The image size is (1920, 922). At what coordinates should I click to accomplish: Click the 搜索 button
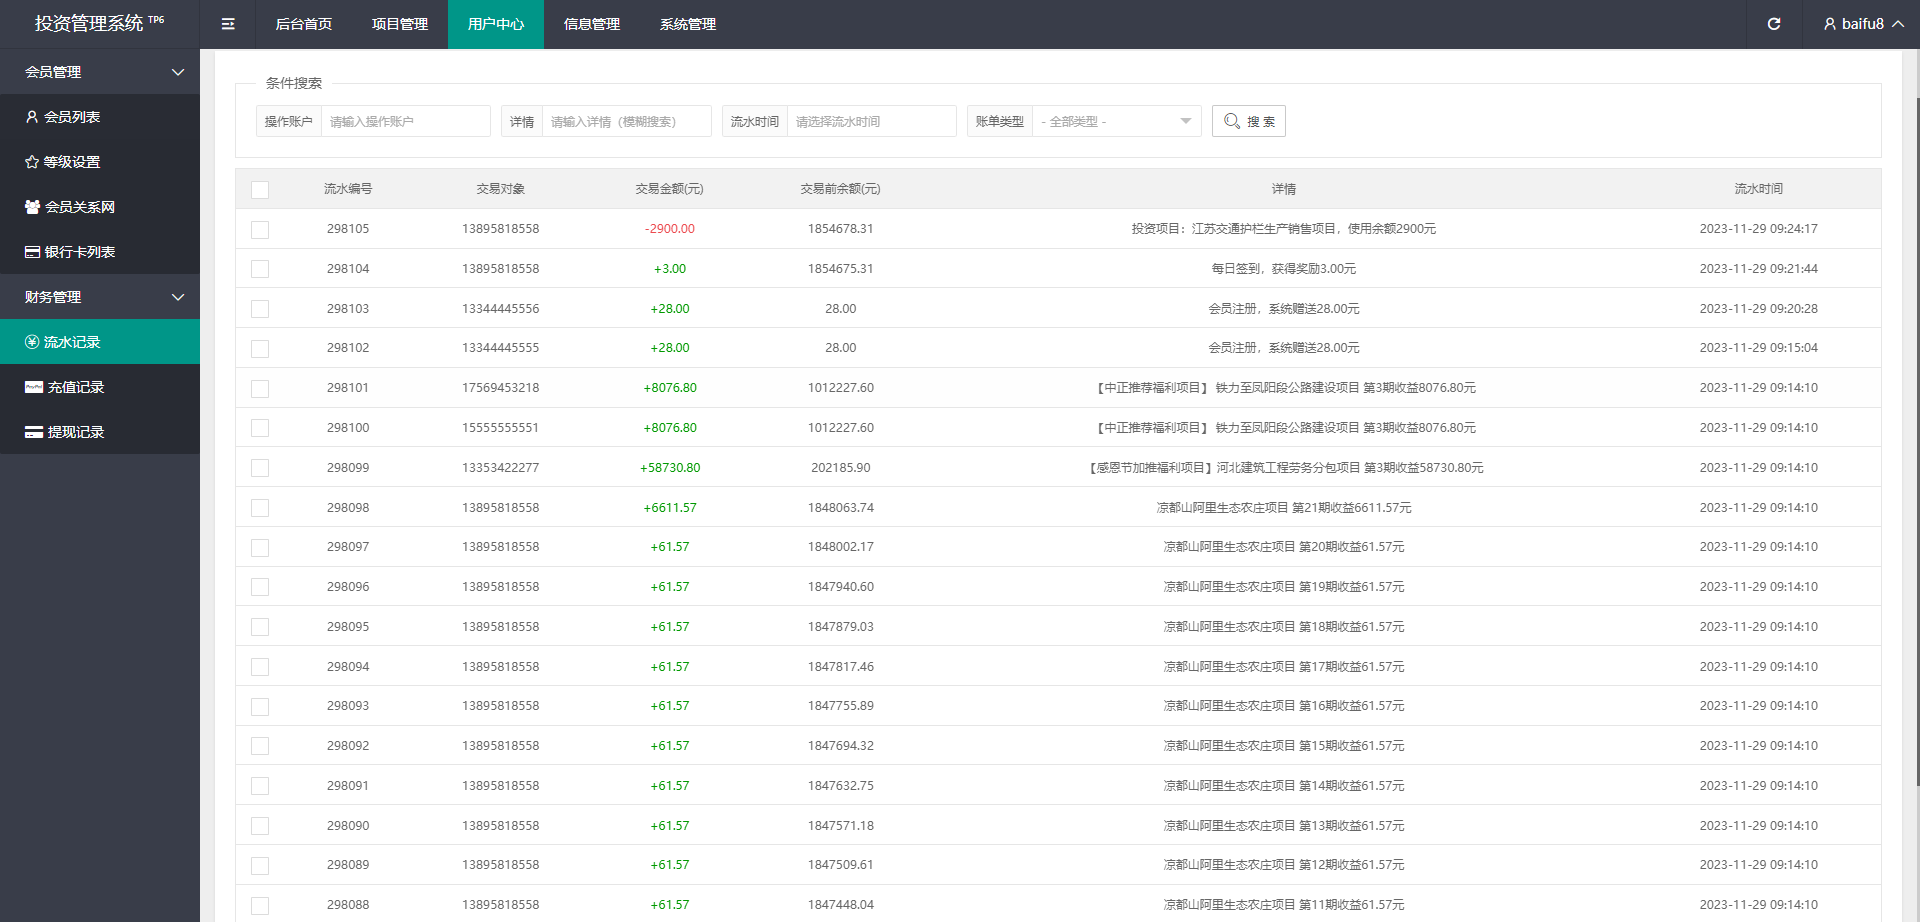click(x=1248, y=122)
